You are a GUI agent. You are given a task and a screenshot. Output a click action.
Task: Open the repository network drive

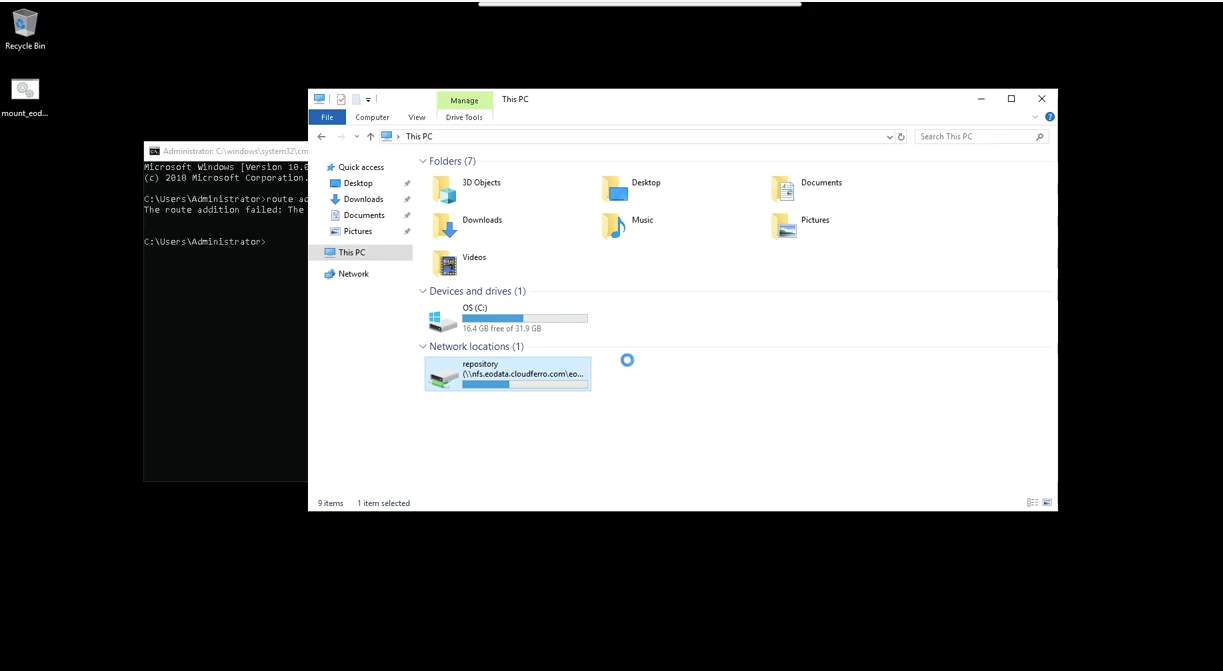coord(507,374)
